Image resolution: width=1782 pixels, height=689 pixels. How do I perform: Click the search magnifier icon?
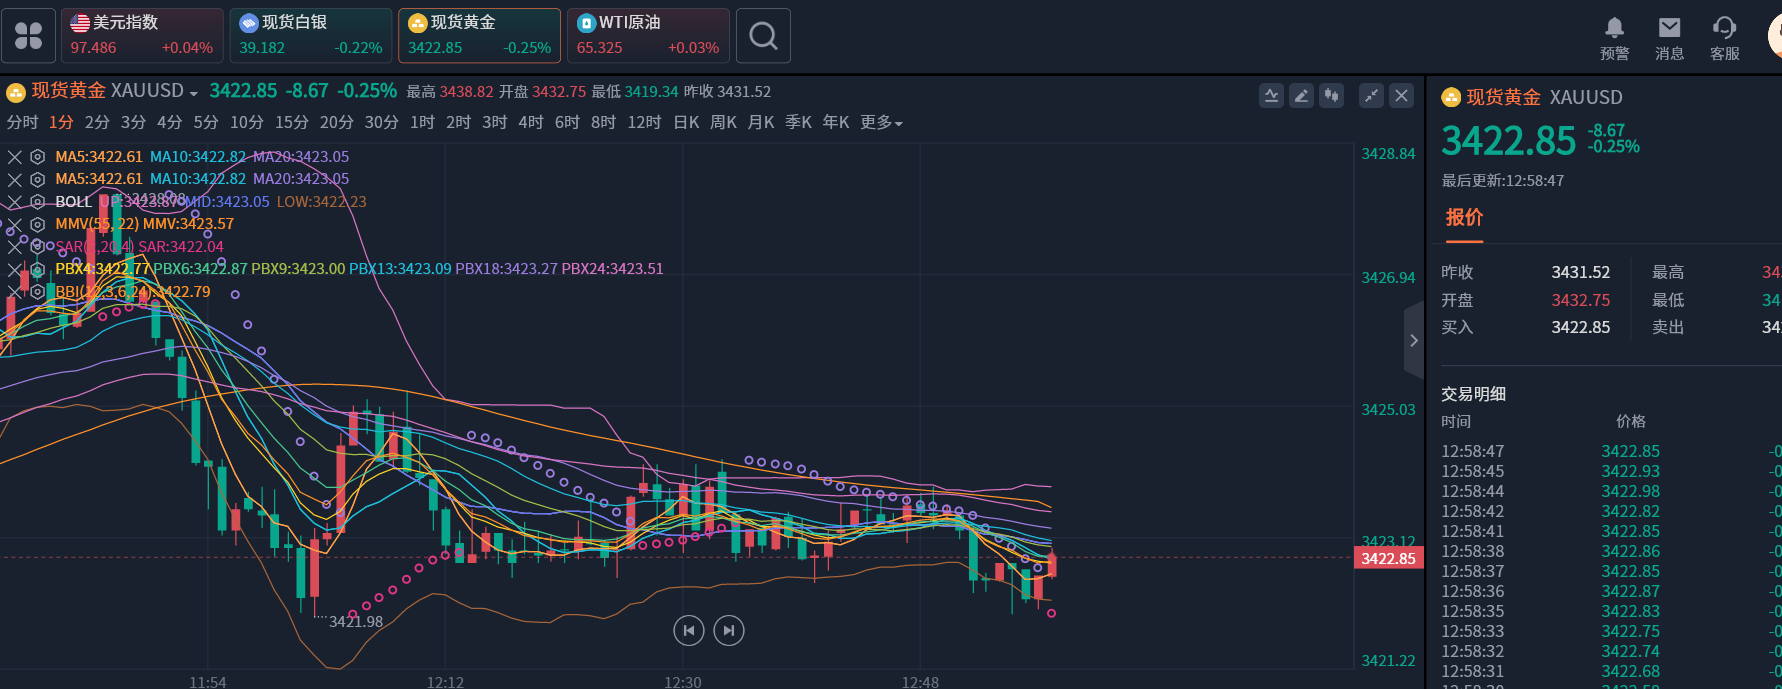(763, 36)
